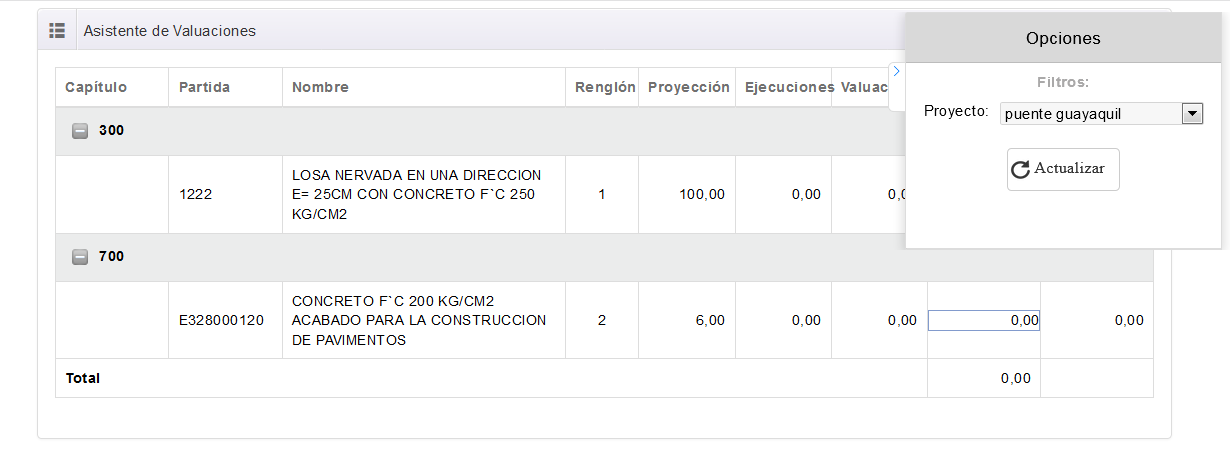Open the Proyecto dropdown
Image resolution: width=1230 pixels, height=470 pixels.
pos(1191,114)
